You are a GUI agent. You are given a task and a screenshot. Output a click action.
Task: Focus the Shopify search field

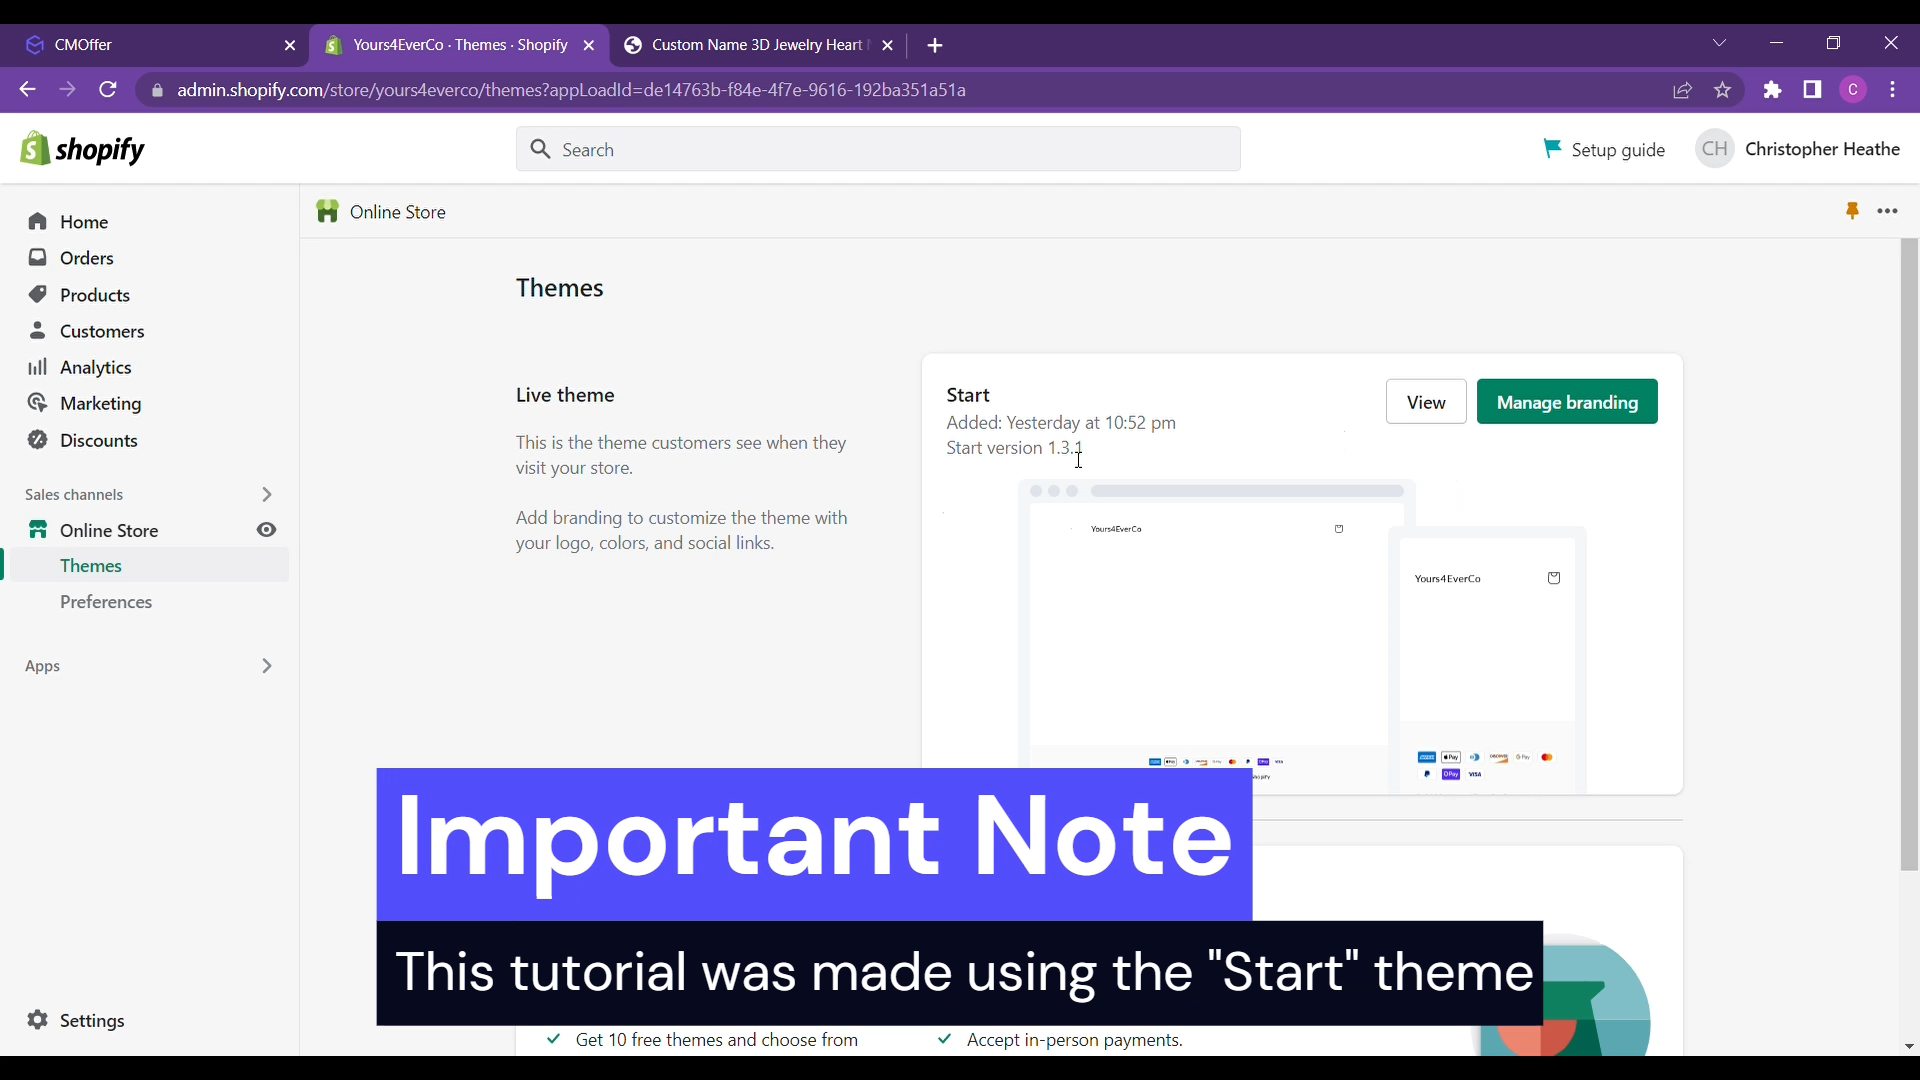[x=878, y=149]
